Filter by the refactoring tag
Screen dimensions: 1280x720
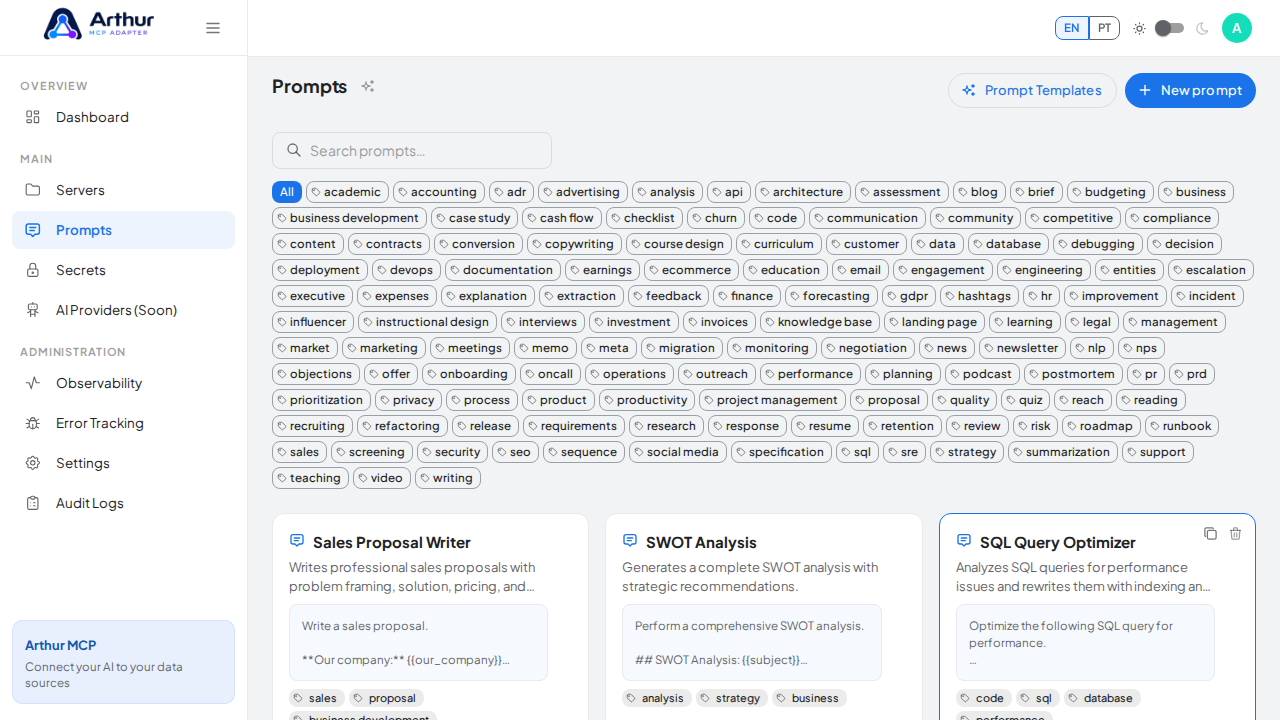pos(402,426)
